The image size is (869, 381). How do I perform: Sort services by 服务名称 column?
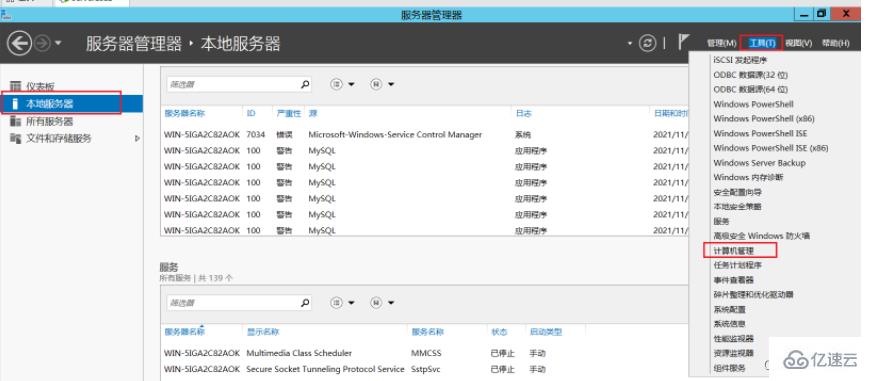(427, 332)
